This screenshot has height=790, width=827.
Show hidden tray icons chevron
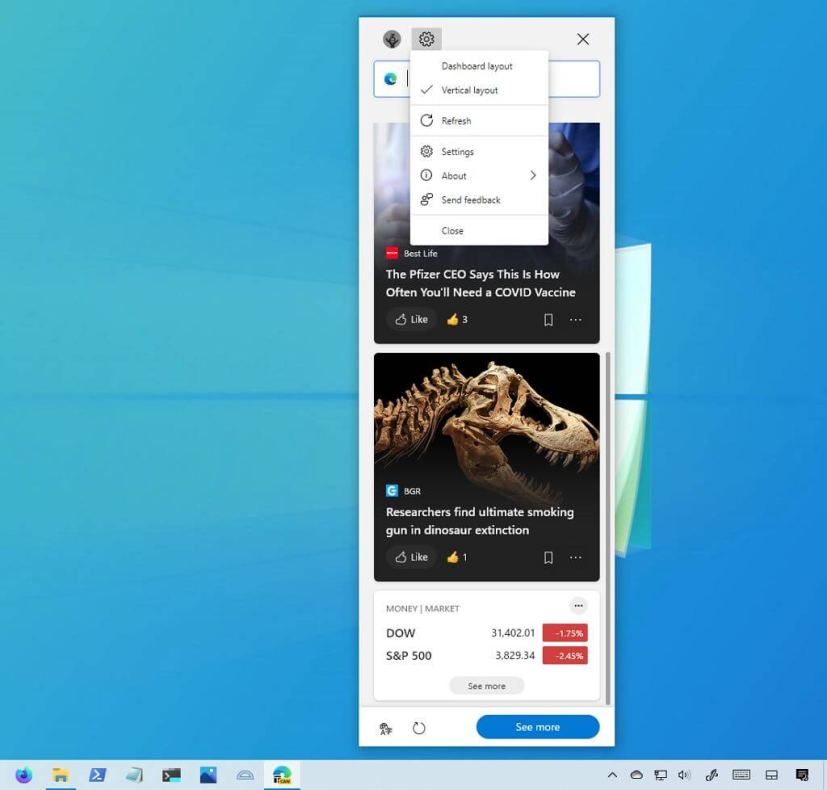point(612,775)
